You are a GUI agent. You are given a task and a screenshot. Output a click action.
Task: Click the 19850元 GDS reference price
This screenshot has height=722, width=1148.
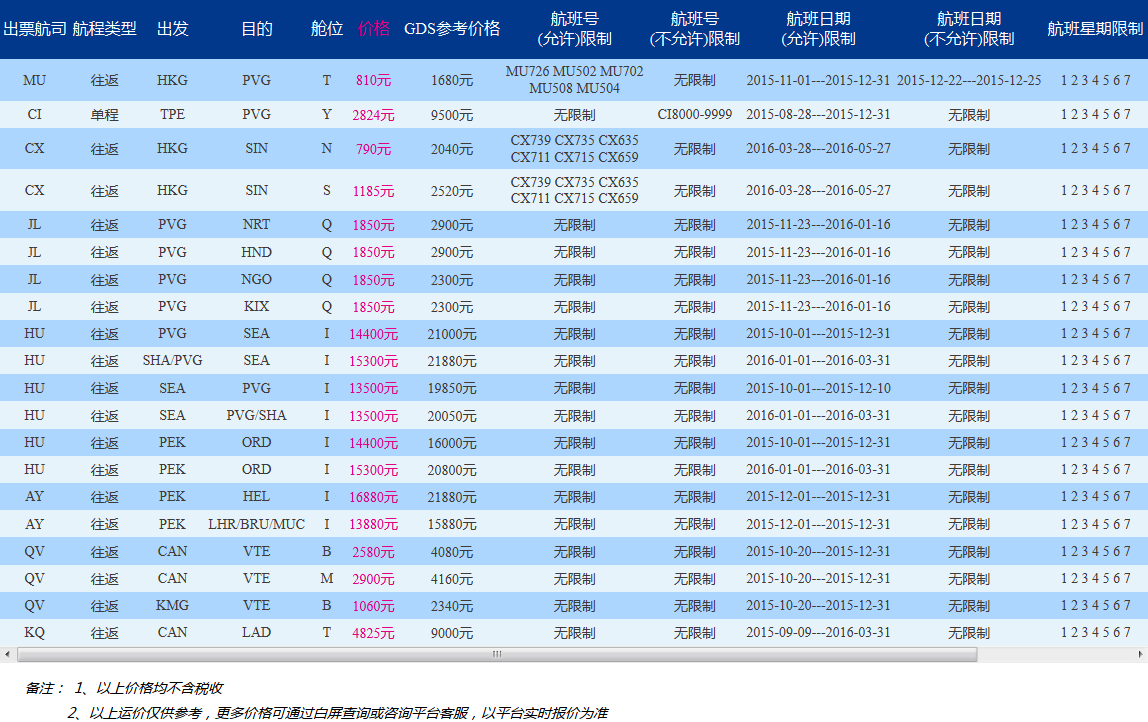(x=452, y=388)
